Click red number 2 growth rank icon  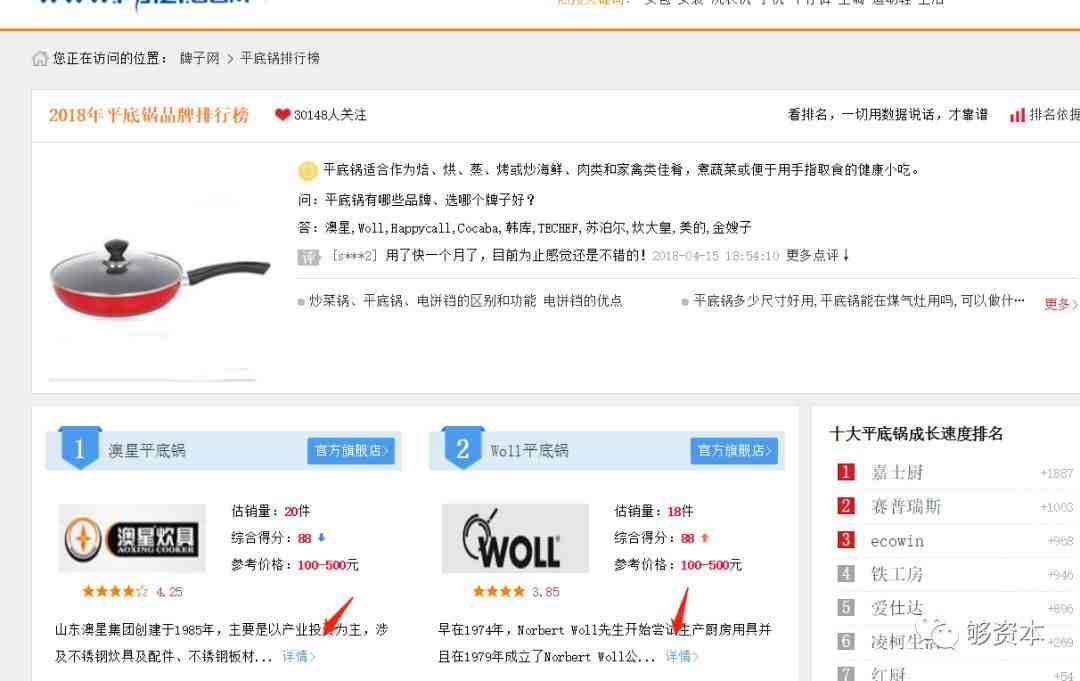845,506
